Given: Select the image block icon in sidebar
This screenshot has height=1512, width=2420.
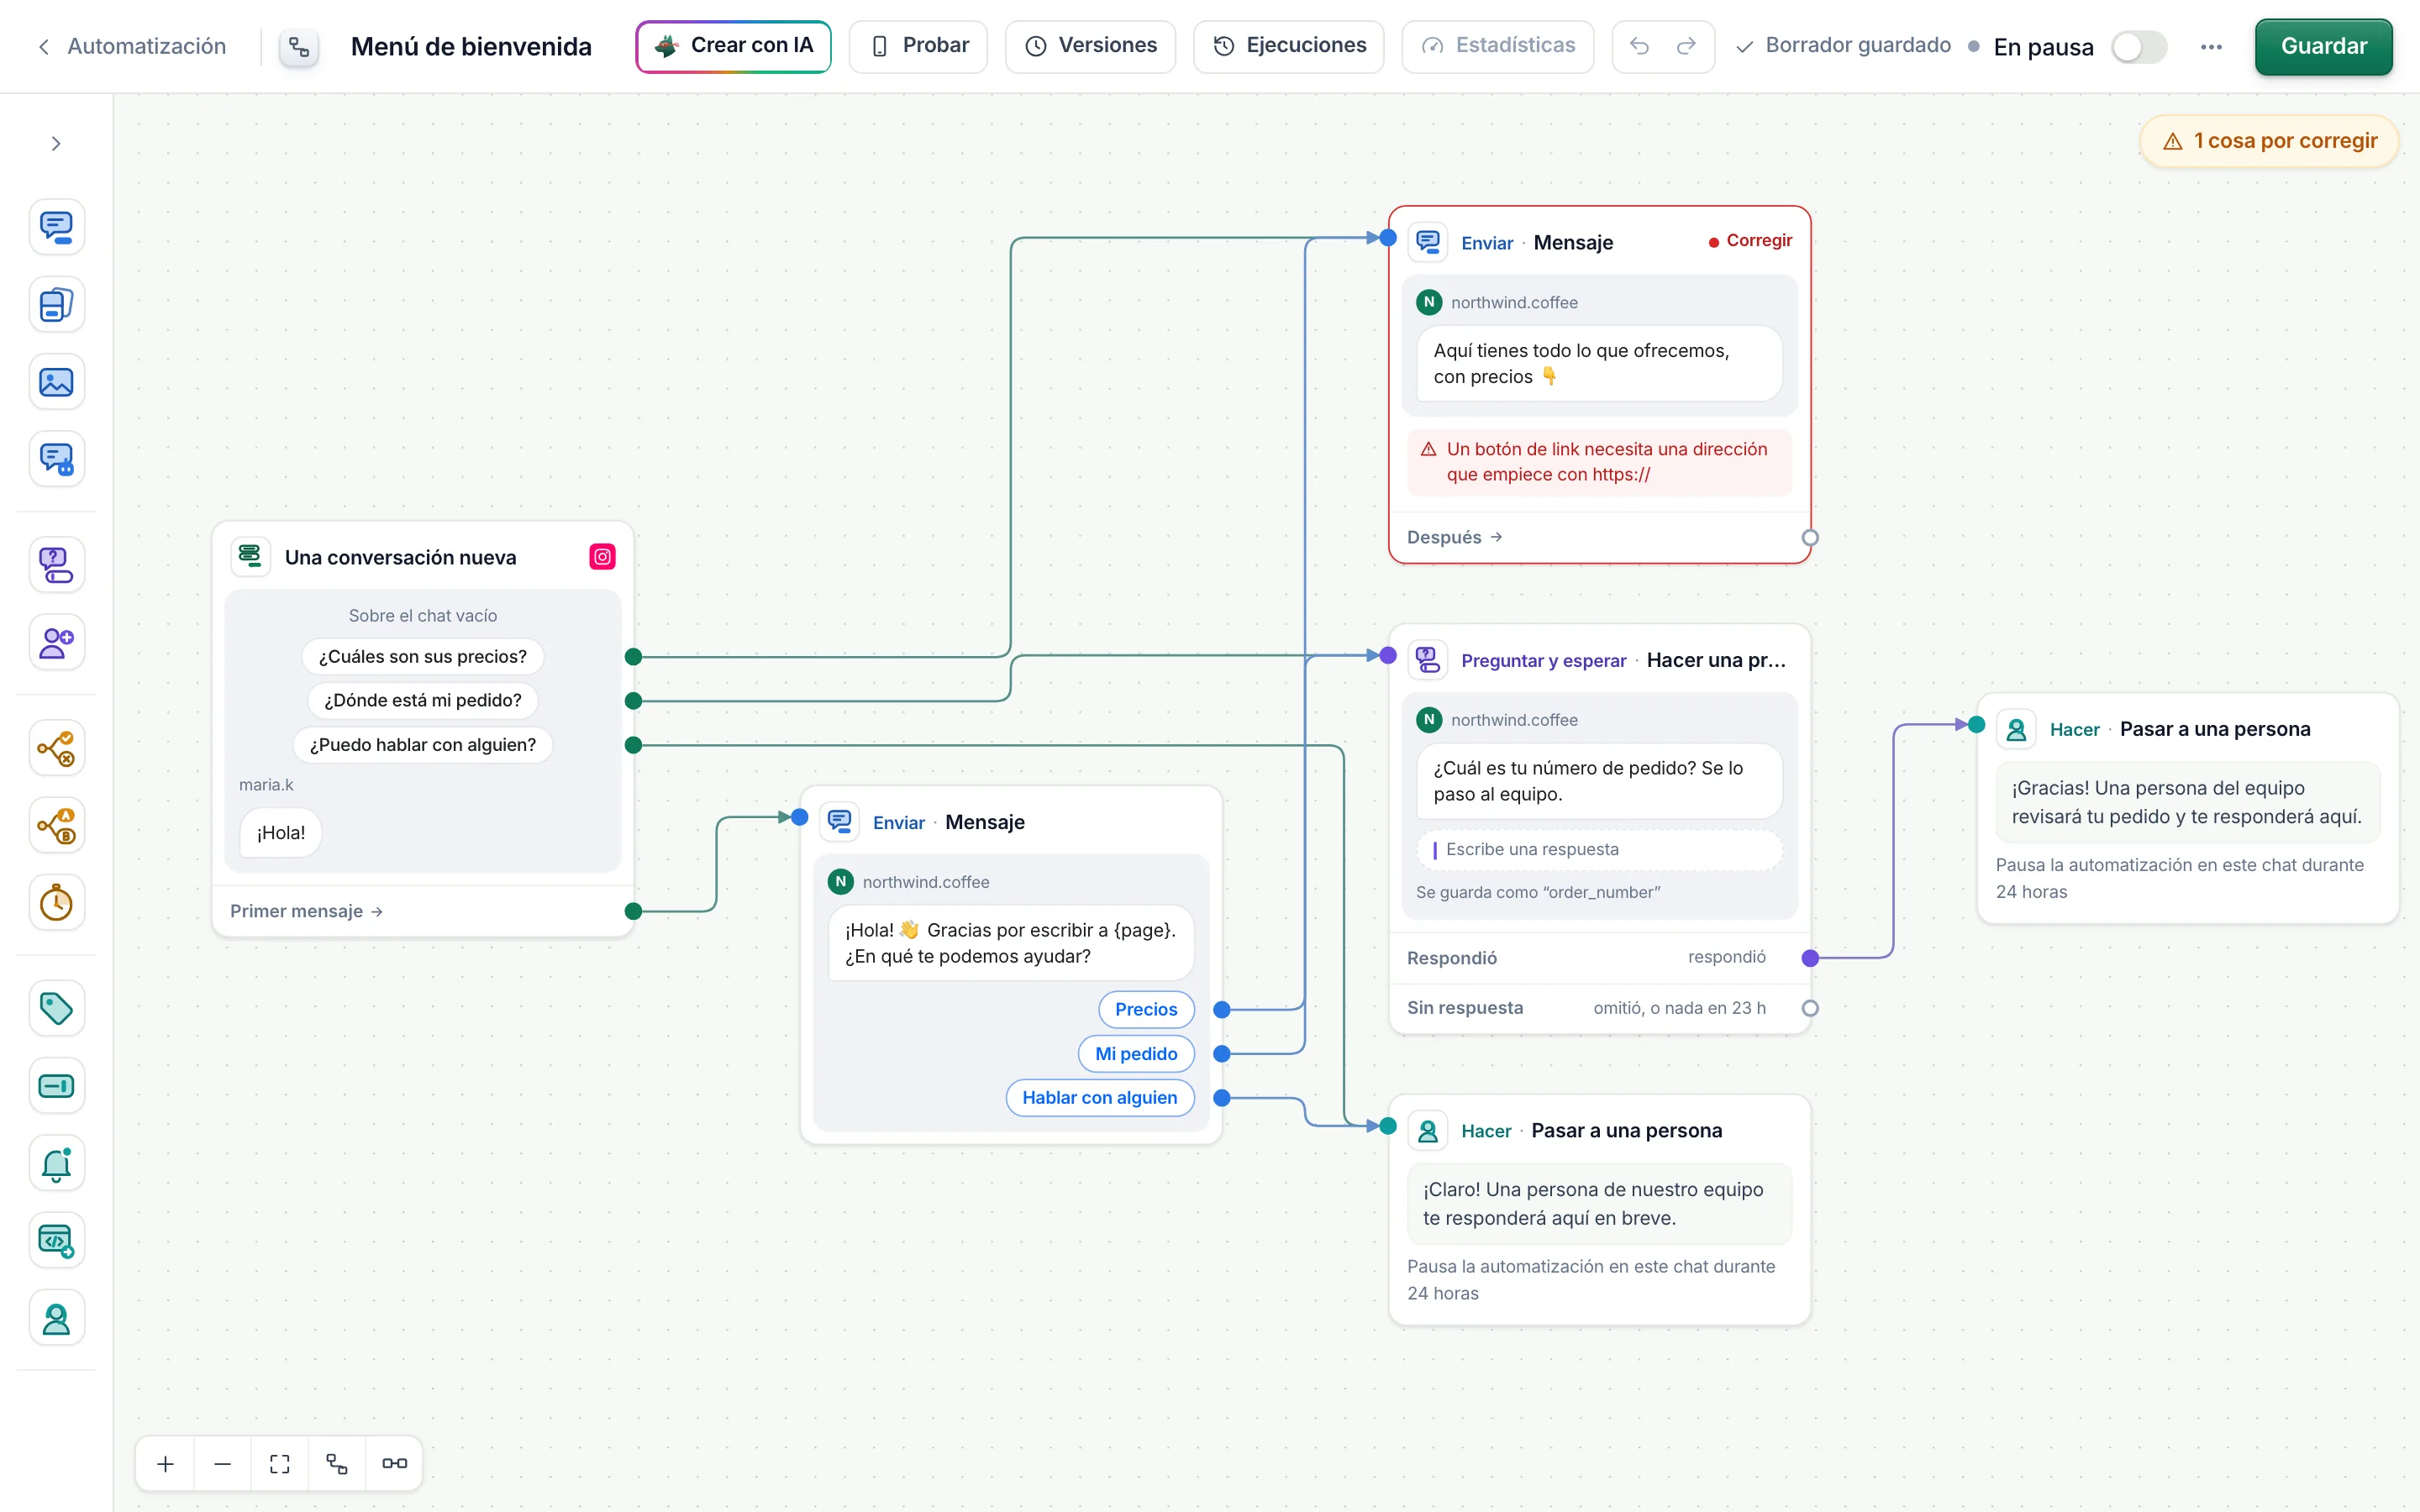Looking at the screenshot, I should coord(56,382).
